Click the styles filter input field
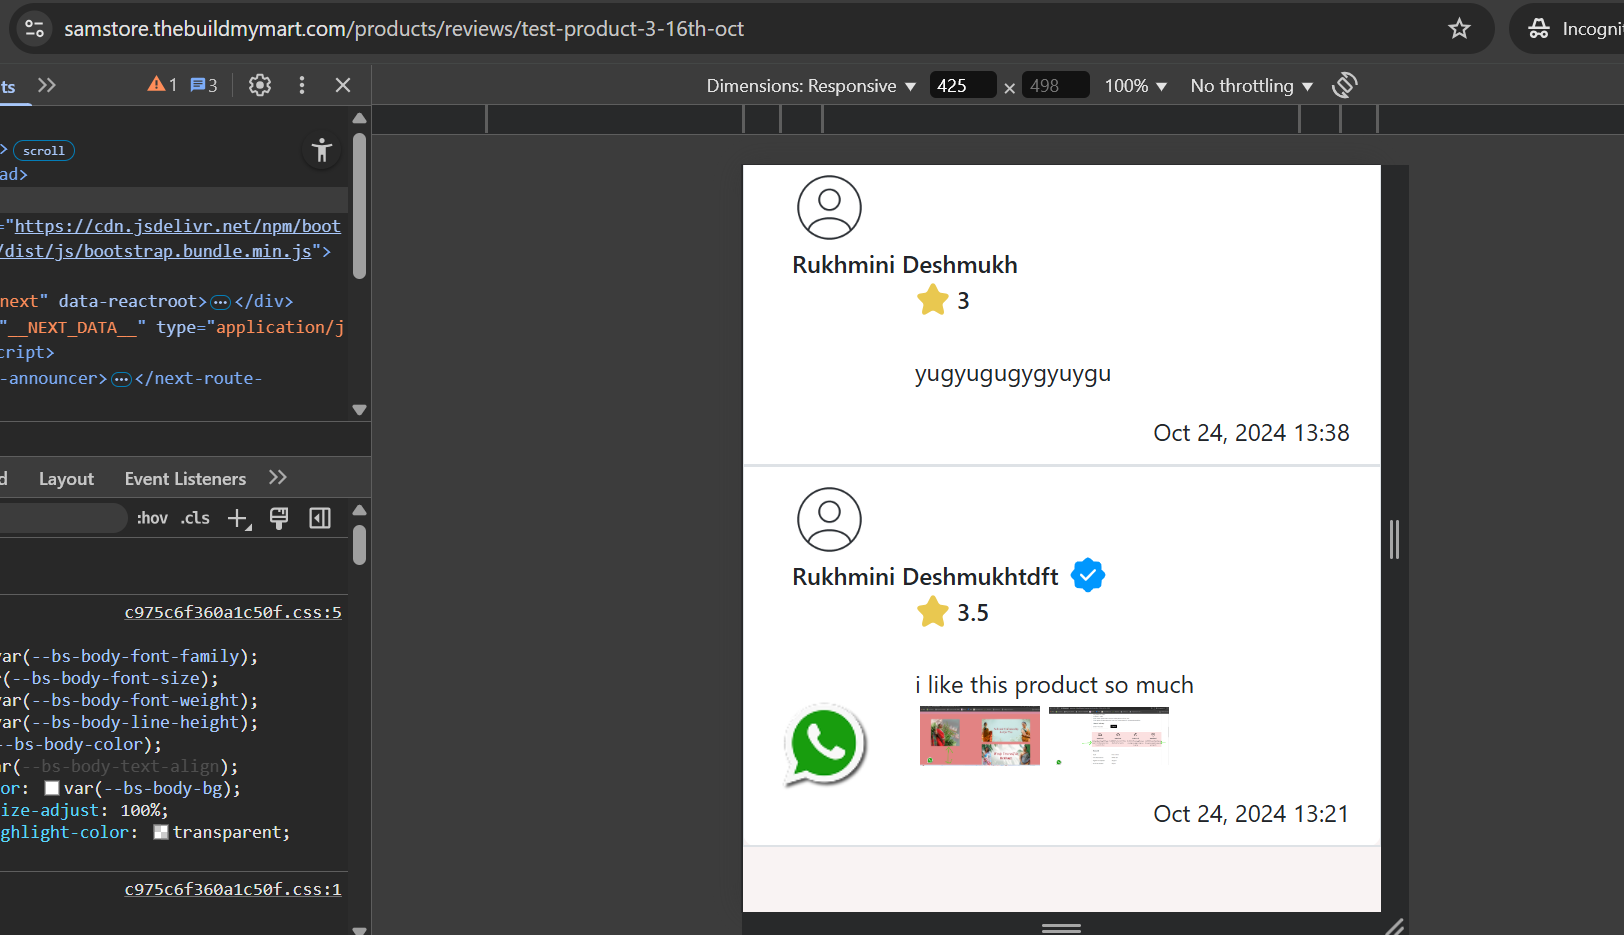The height and width of the screenshot is (935, 1624). point(62,518)
